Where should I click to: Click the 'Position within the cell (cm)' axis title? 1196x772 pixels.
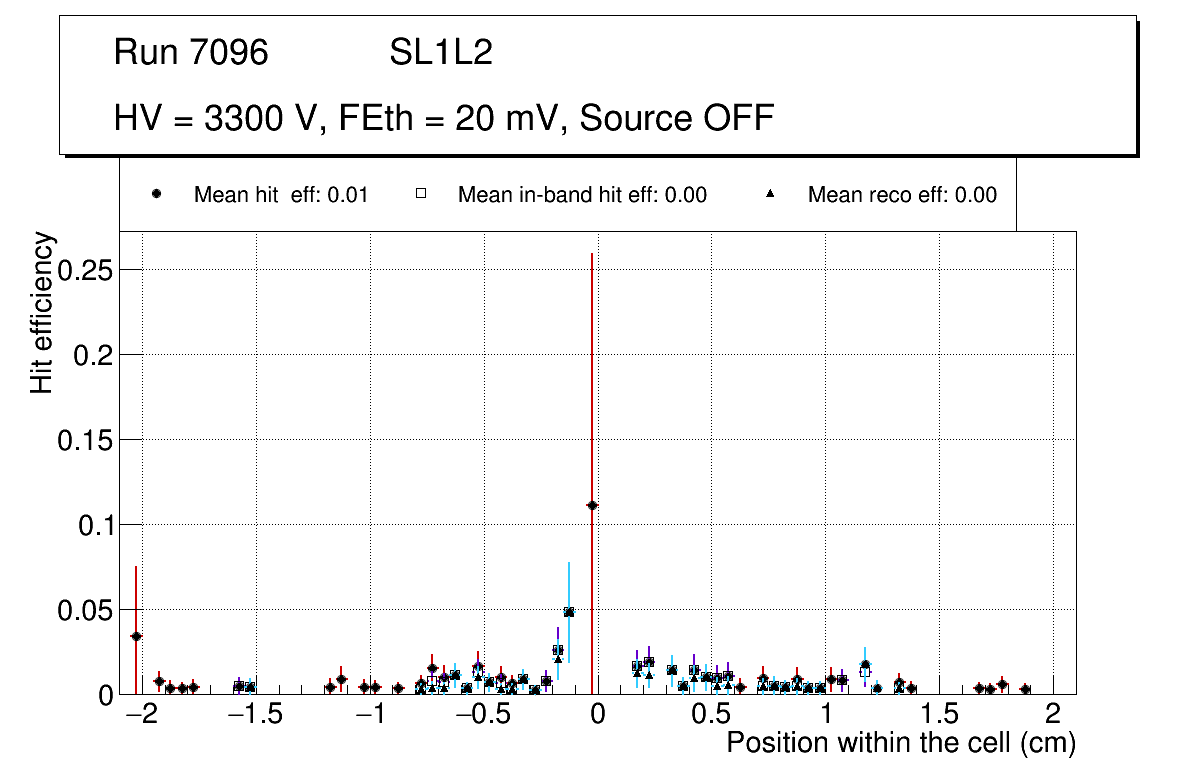[900, 744]
